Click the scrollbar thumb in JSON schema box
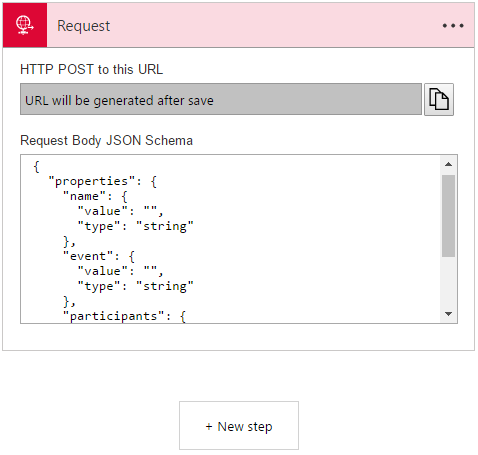The width and height of the screenshot is (478, 455). pyautogui.click(x=448, y=216)
